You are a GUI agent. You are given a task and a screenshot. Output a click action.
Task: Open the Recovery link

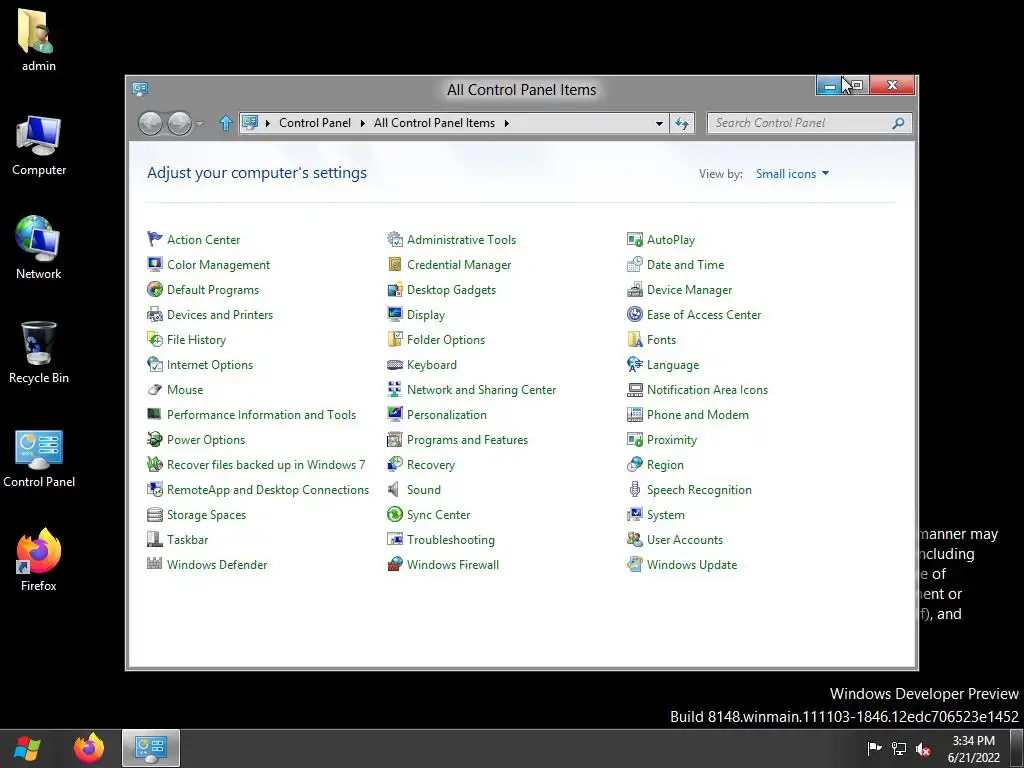430,465
